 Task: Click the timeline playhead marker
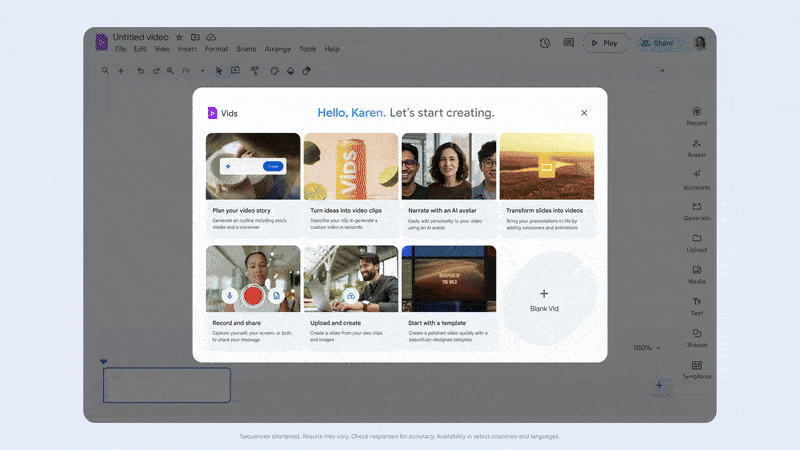[x=104, y=362]
